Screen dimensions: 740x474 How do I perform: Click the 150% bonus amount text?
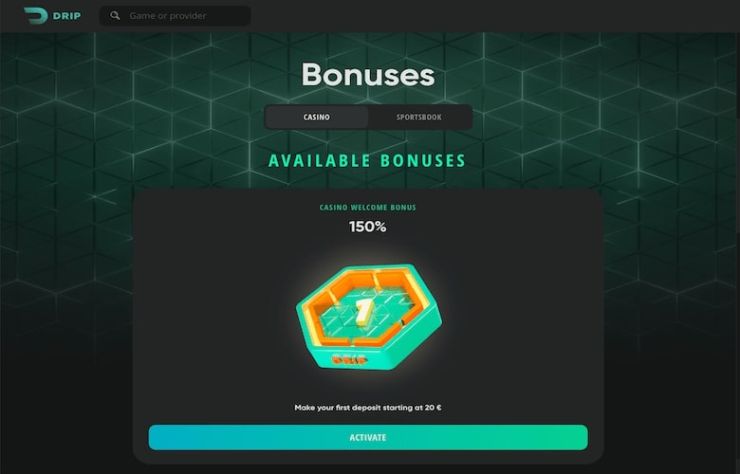click(x=368, y=227)
